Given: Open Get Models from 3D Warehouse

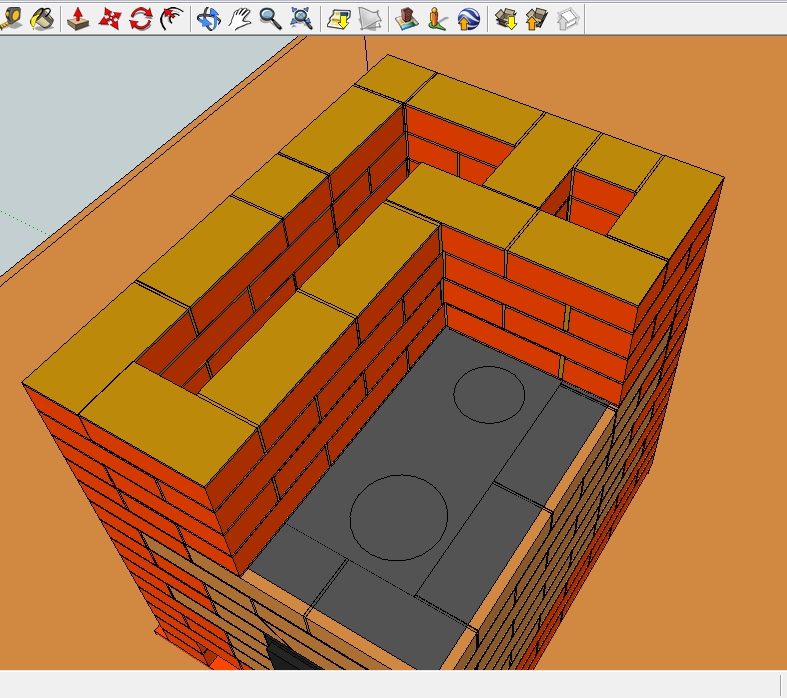Looking at the screenshot, I should [506, 18].
